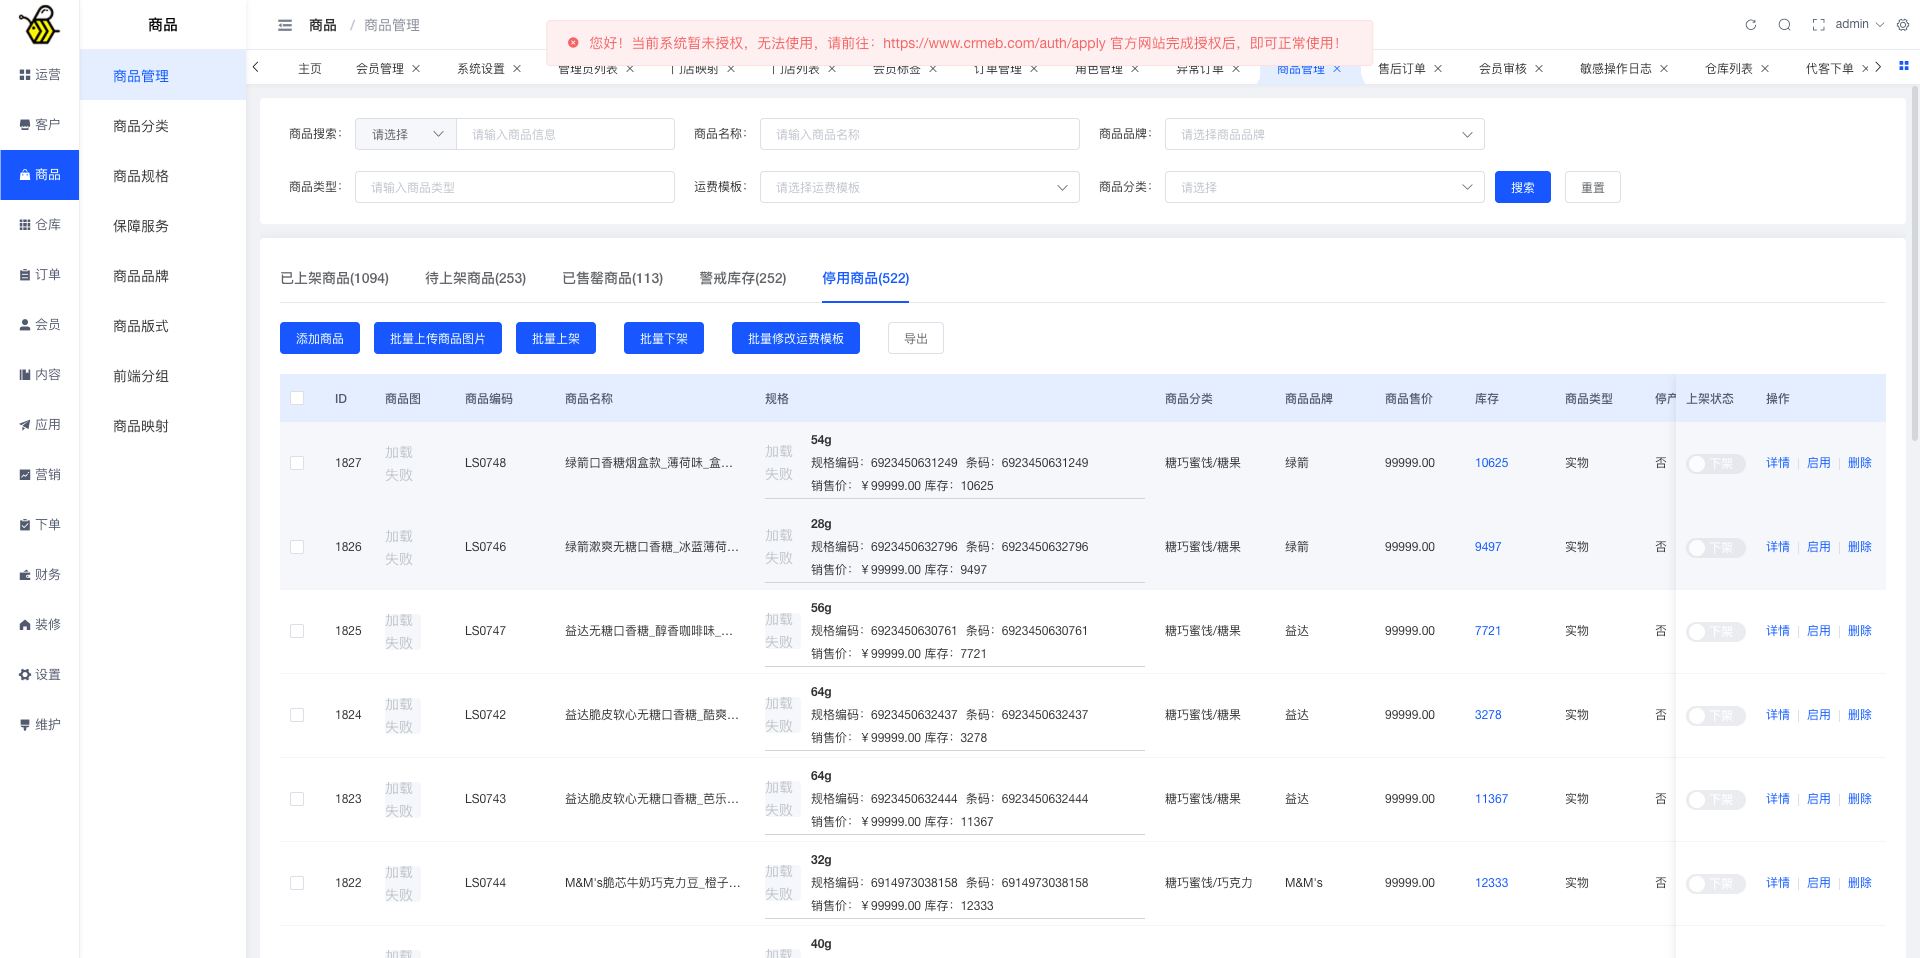
Task: Focus the 商品名称 input field
Action: (919, 134)
